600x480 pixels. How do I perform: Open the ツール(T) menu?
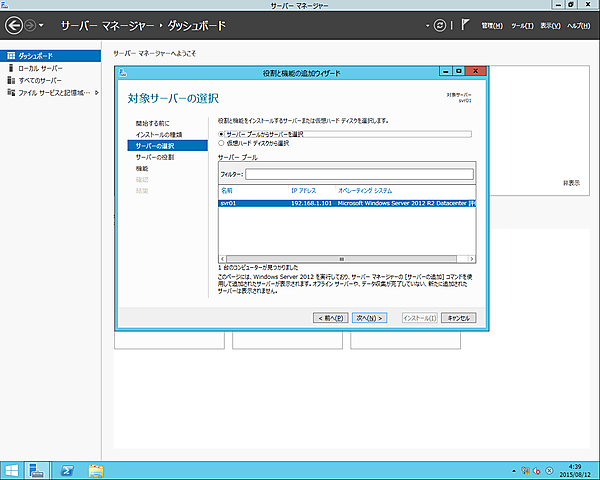[522, 24]
